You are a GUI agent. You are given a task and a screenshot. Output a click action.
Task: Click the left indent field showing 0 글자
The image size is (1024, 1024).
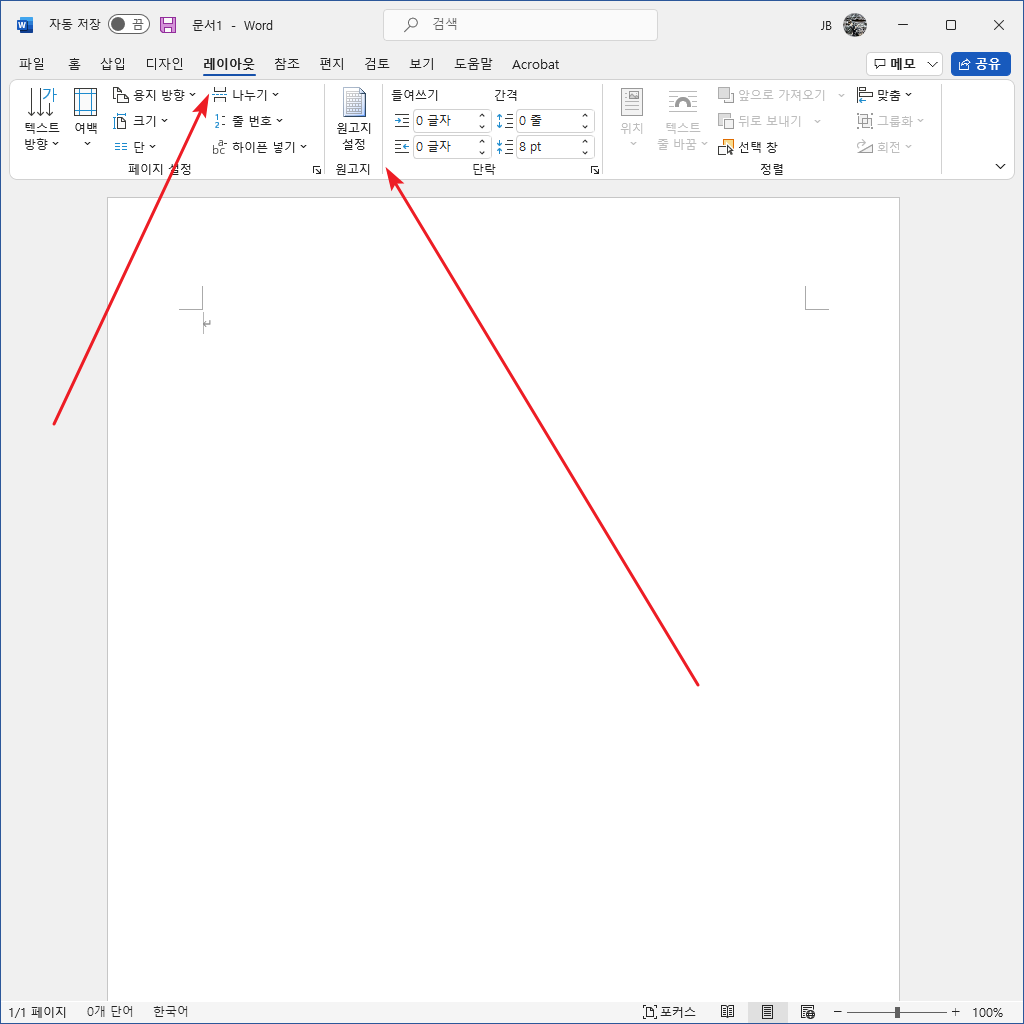coord(447,121)
